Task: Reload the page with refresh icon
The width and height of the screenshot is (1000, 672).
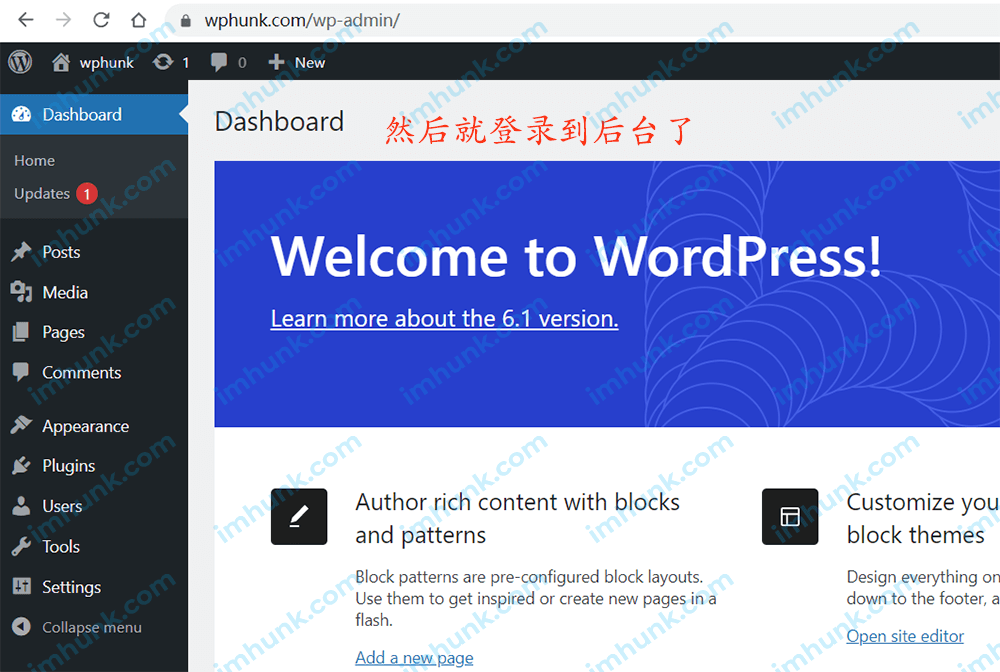Action: (101, 20)
